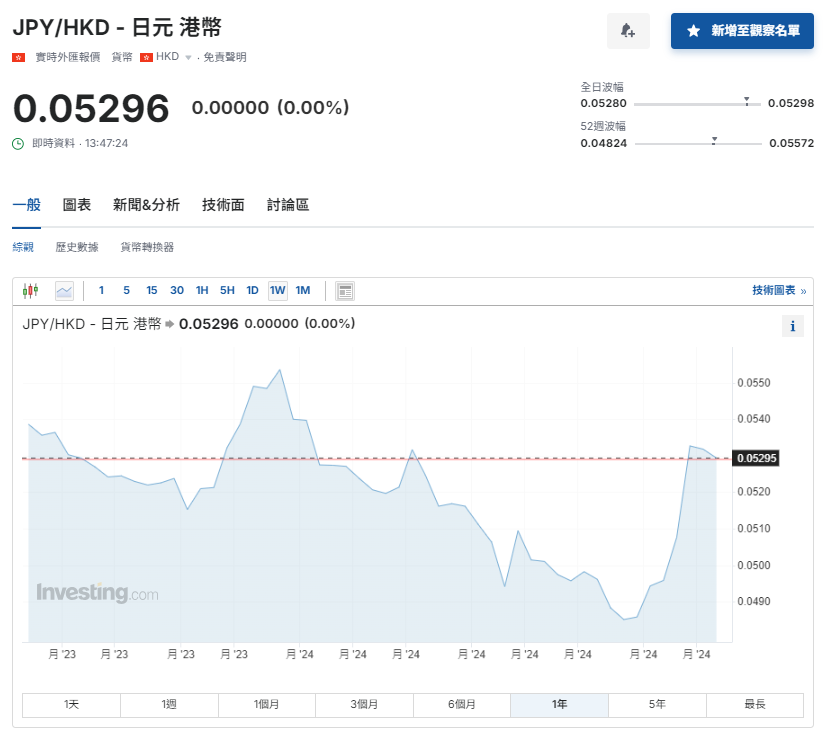827x751 pixels.
Task: Open the chart info icon
Action: 792,326
